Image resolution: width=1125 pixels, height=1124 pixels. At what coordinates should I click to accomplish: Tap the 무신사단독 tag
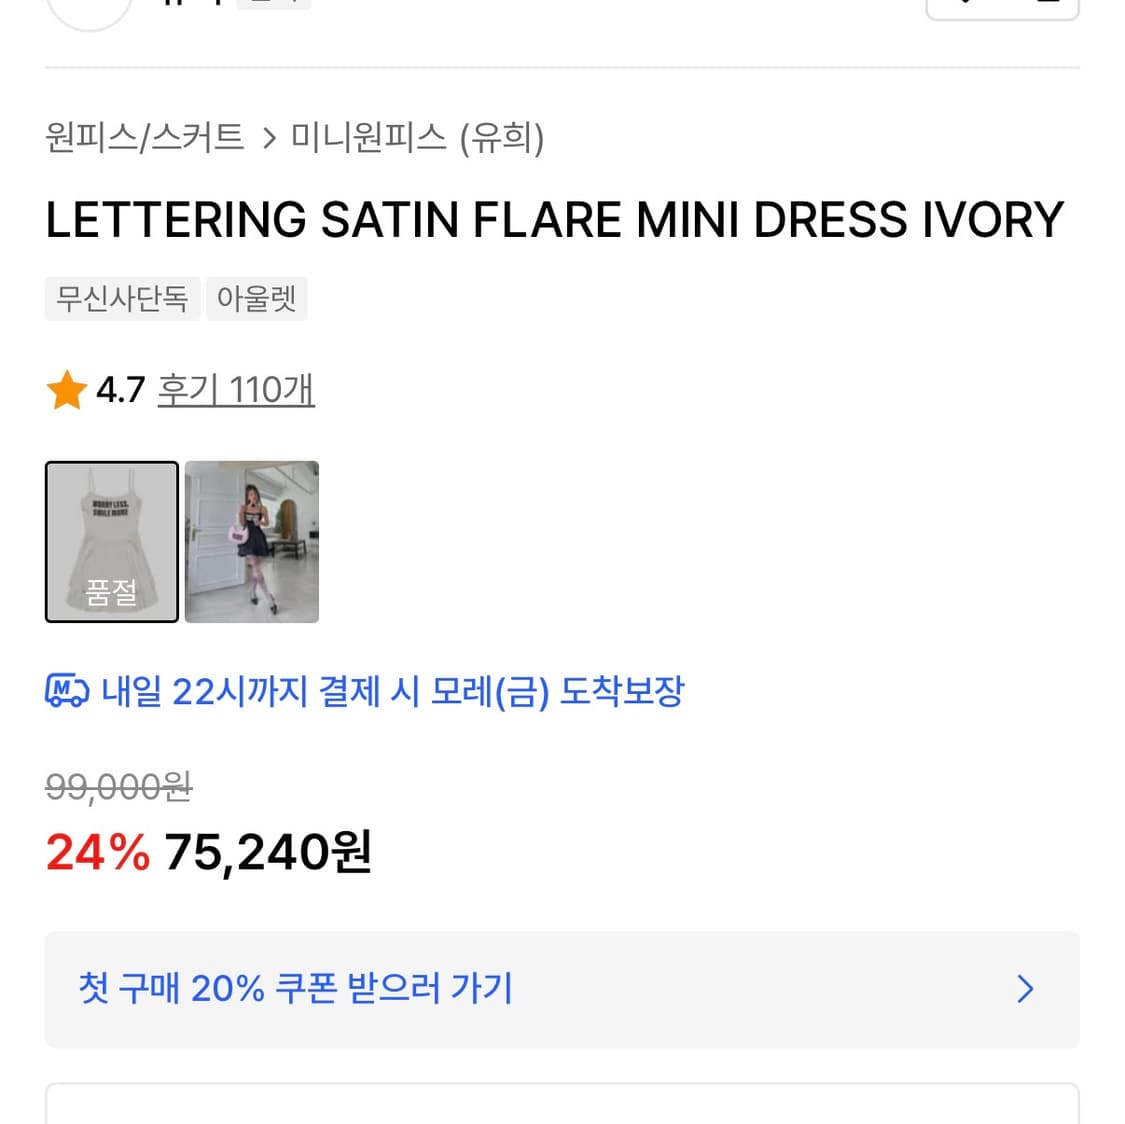coord(122,298)
